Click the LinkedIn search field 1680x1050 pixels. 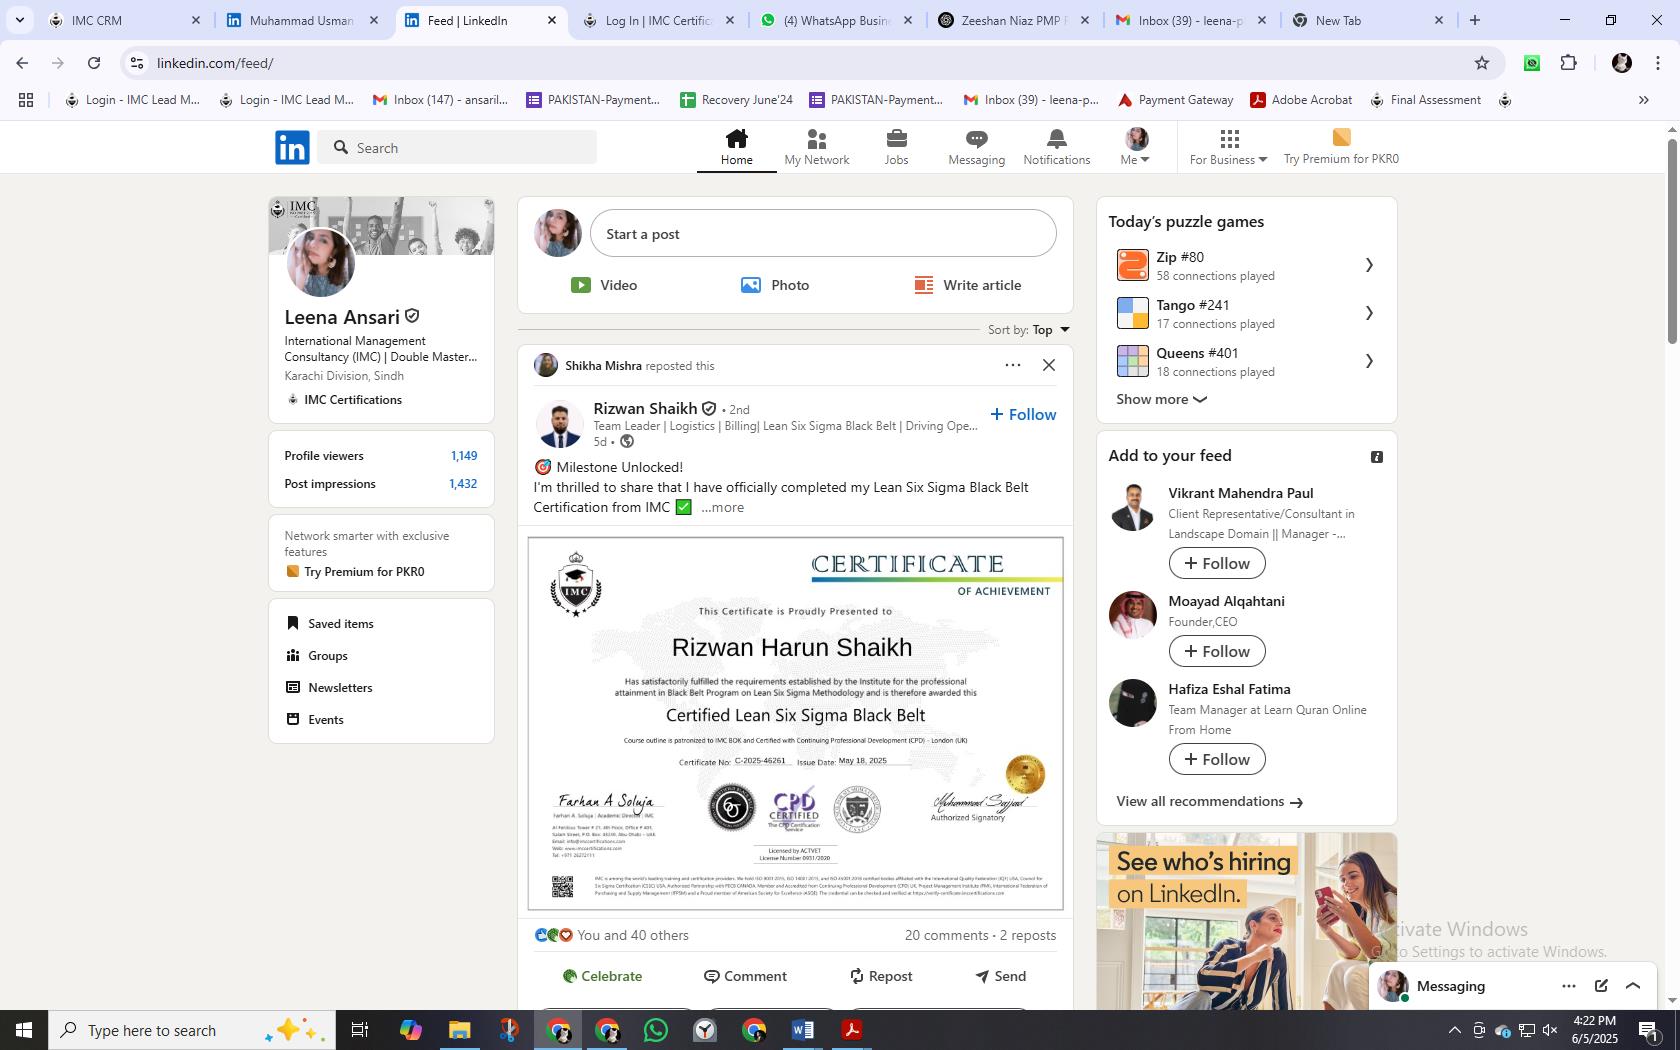click(x=458, y=147)
